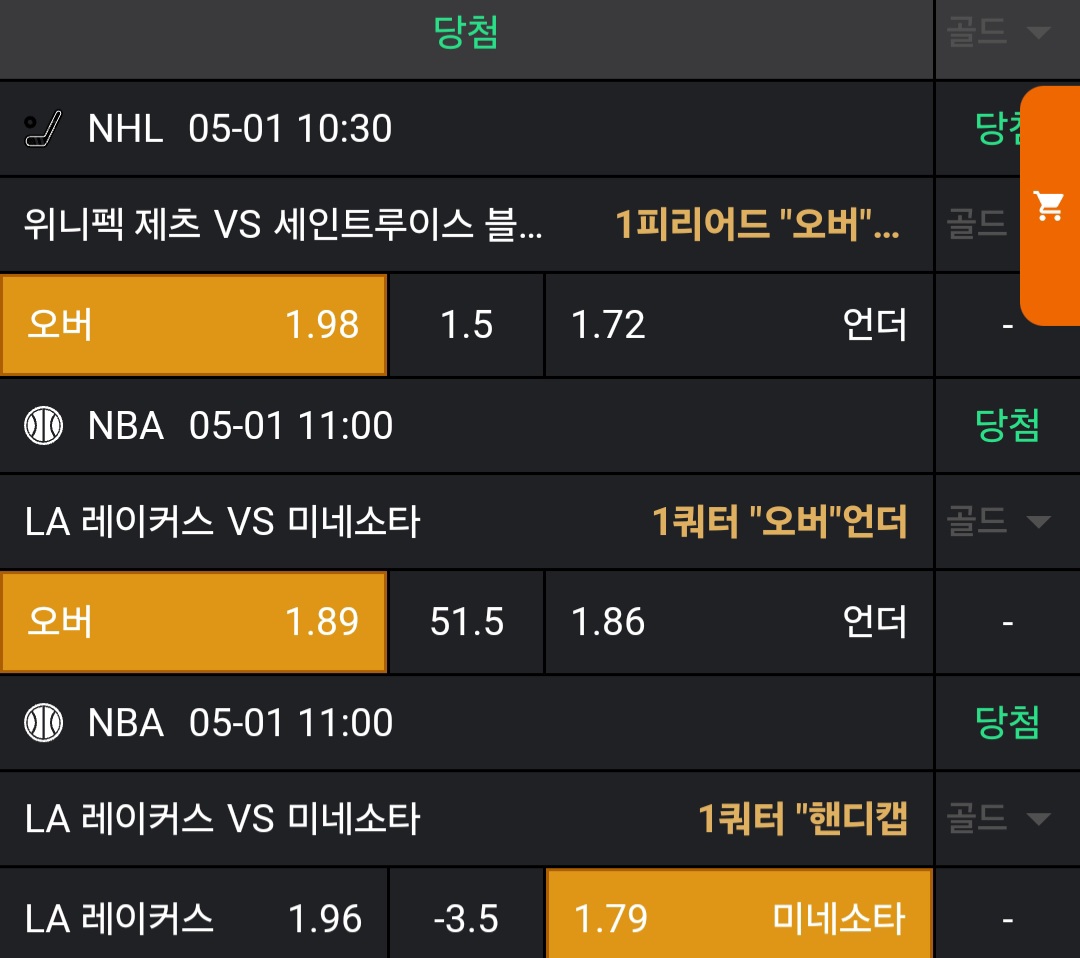This screenshot has width=1080, height=958.
Task: Click the 1피리어드 "오버" bet type label
Action: (756, 227)
